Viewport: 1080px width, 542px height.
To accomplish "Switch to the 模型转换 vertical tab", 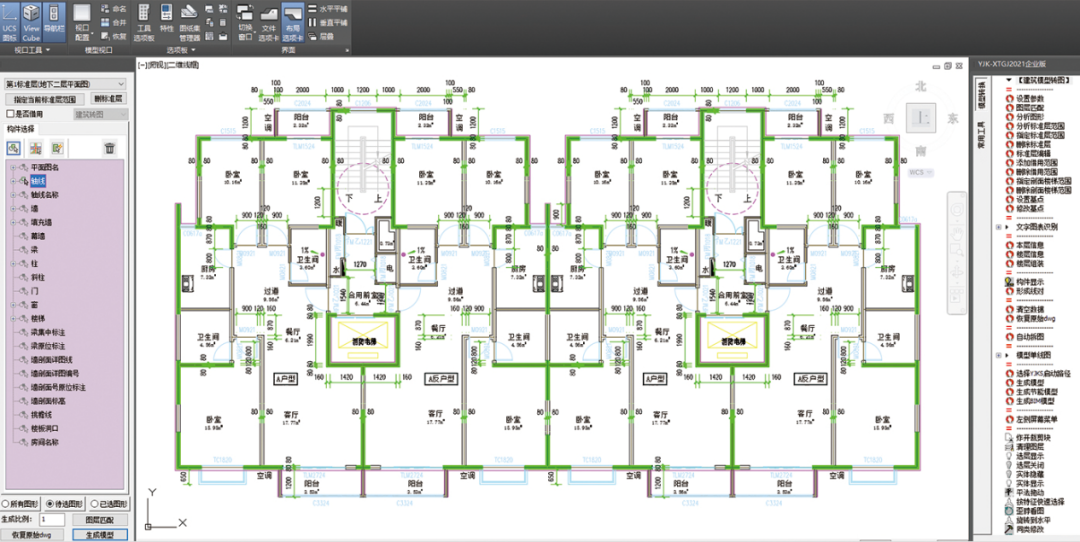I will (x=982, y=95).
